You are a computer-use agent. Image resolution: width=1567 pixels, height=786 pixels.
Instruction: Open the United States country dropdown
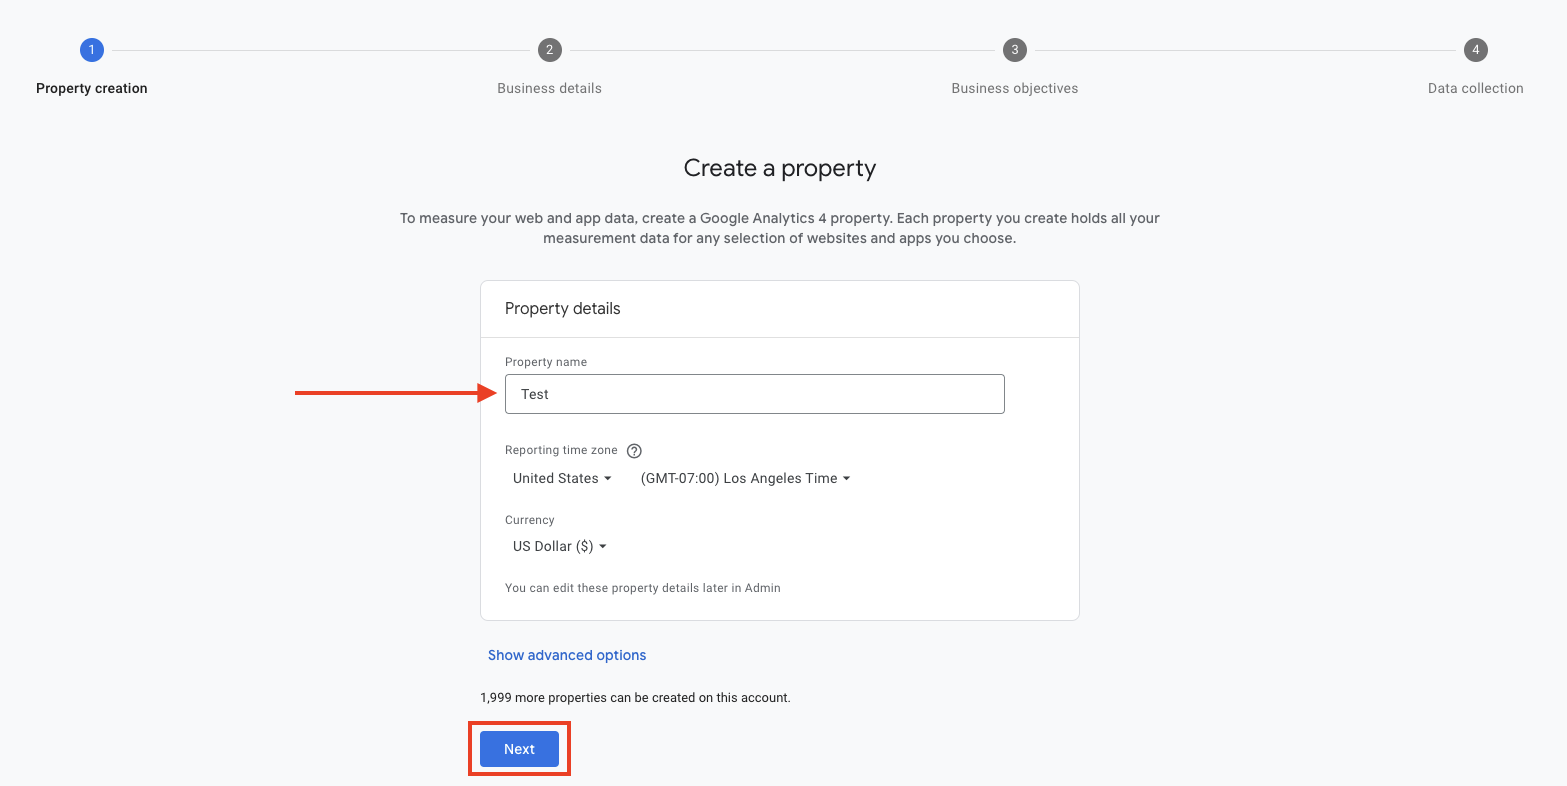[562, 478]
